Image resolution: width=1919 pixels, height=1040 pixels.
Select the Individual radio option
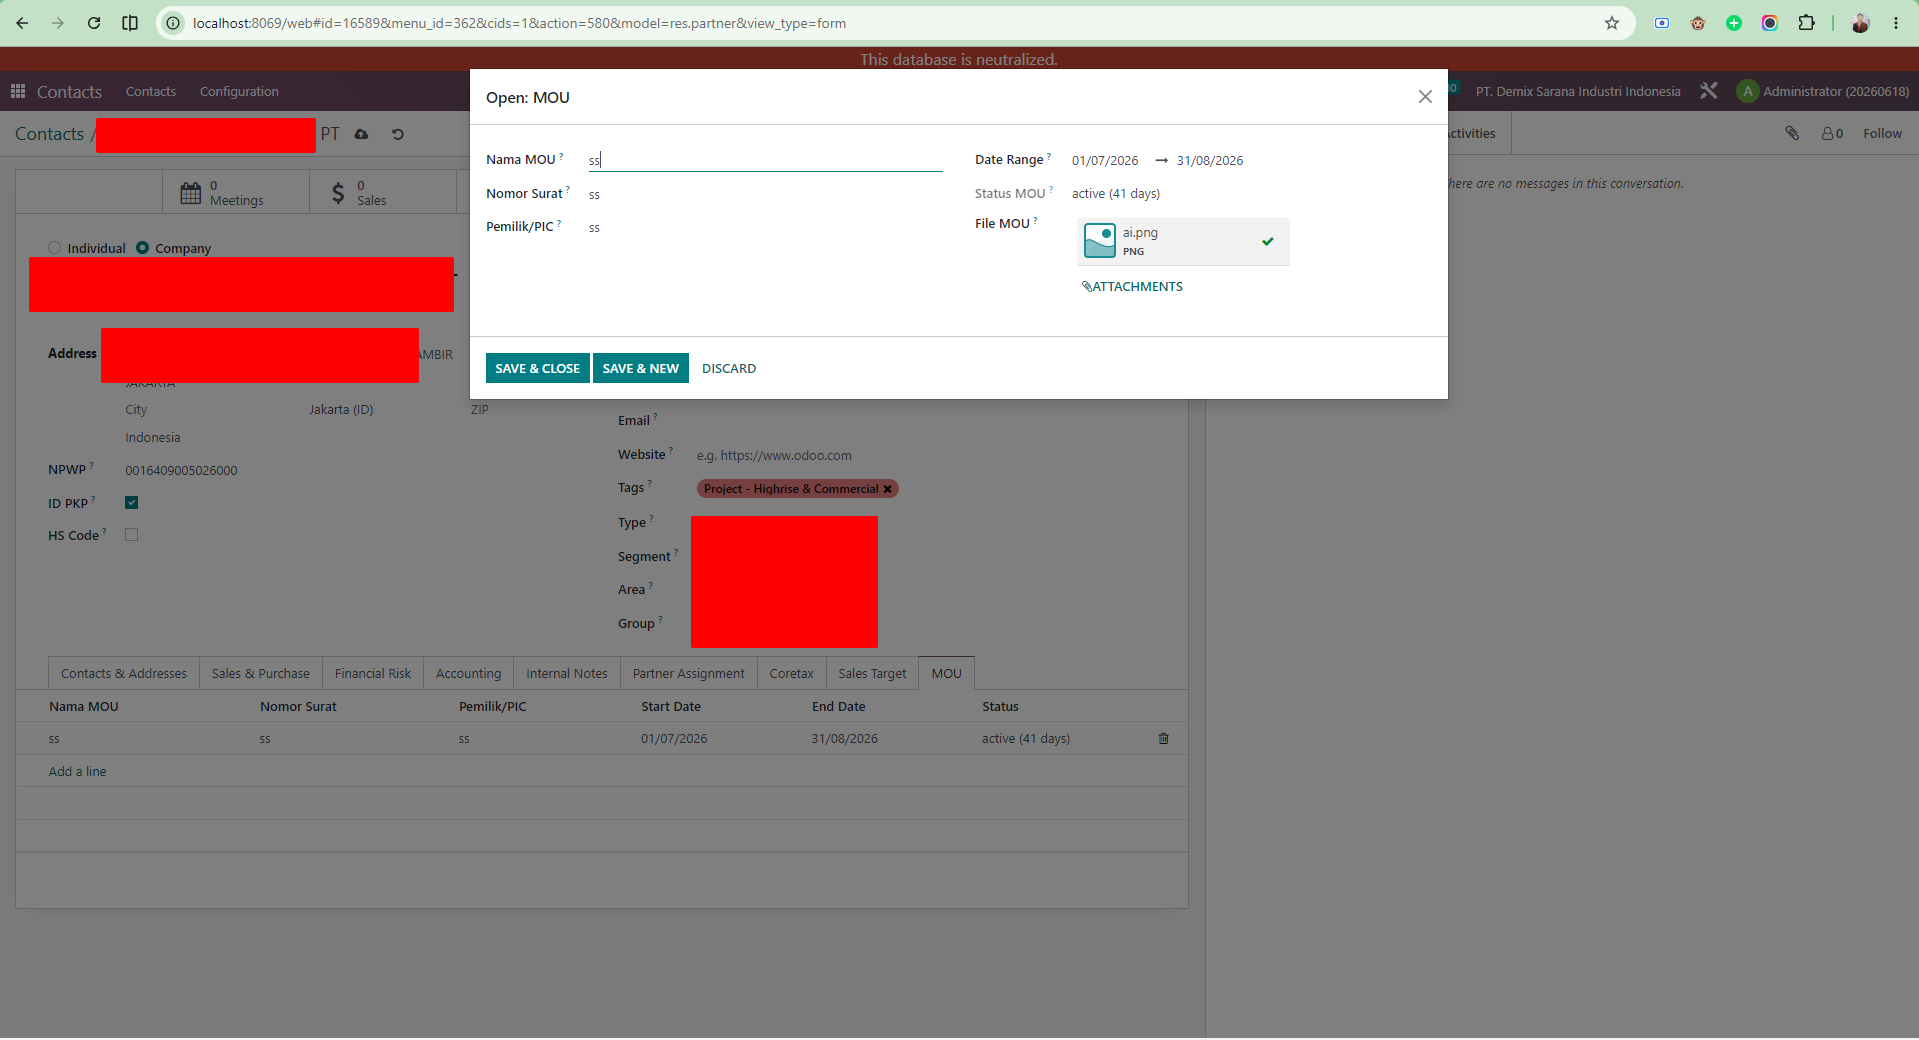(55, 248)
